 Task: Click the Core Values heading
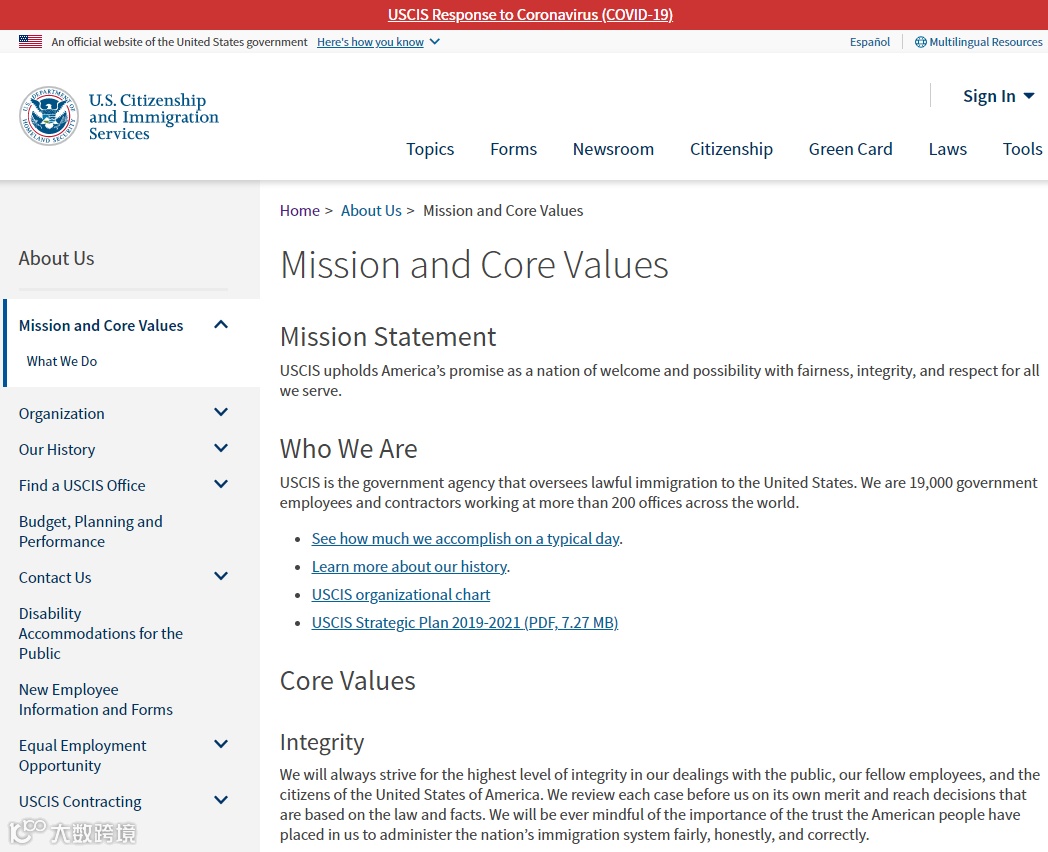tap(347, 681)
